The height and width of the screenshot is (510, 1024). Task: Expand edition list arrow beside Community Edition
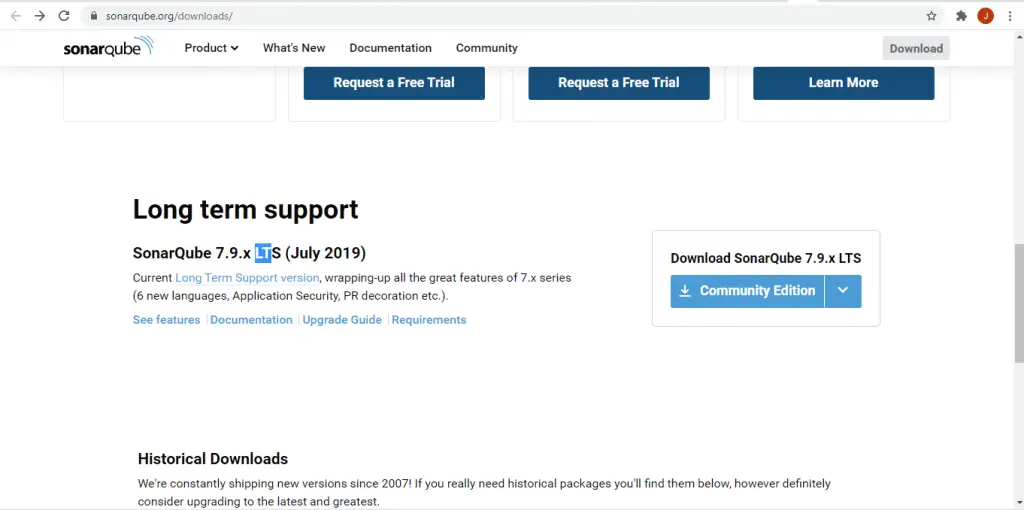point(843,291)
